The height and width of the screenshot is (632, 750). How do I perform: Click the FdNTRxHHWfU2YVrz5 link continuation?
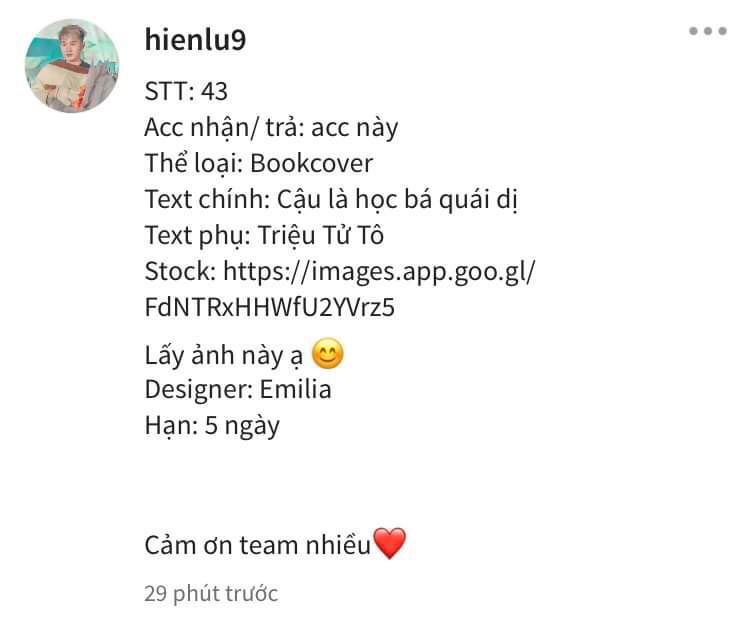(270, 307)
